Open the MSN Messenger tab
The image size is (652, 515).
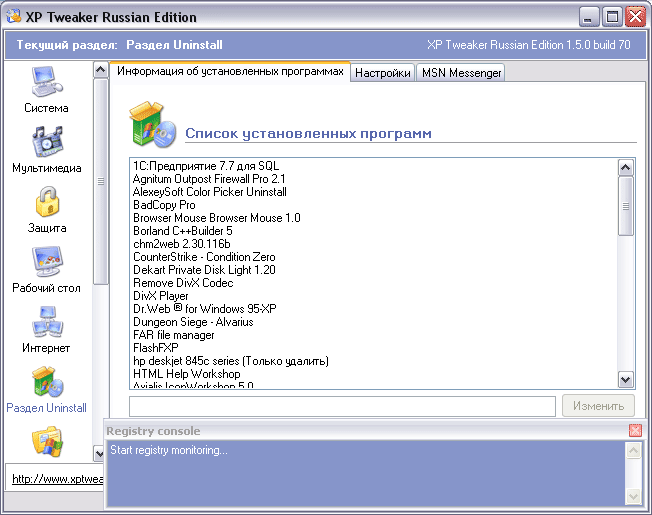point(459,73)
